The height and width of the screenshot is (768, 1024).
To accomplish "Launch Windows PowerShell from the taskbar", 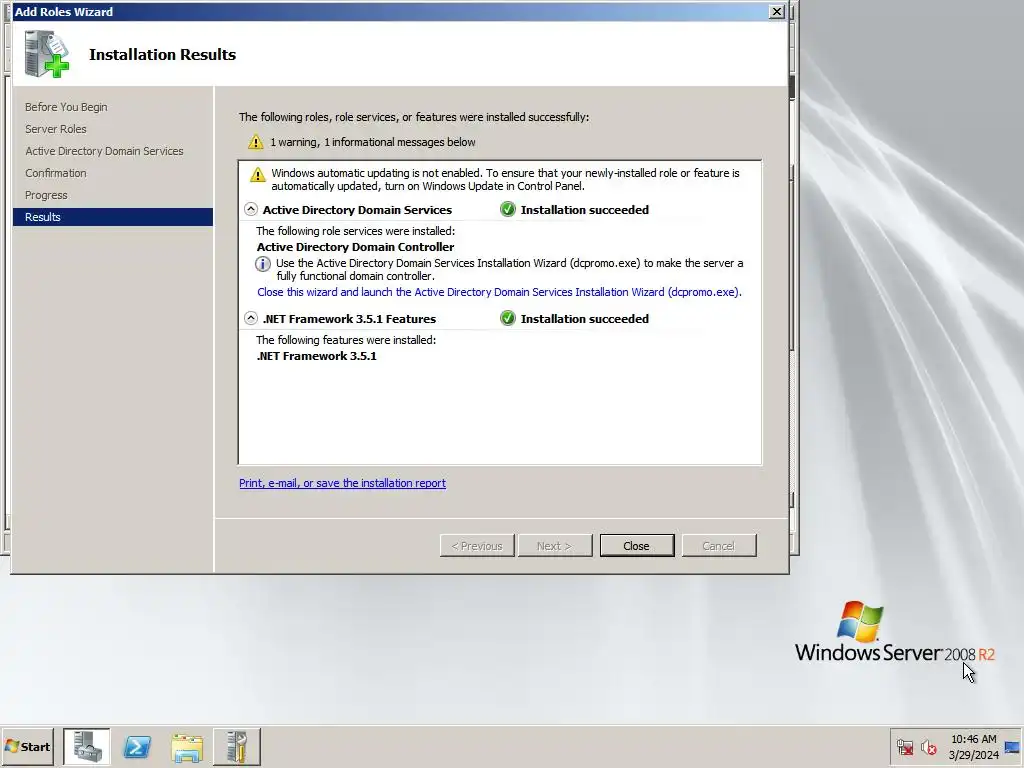I will [x=137, y=746].
